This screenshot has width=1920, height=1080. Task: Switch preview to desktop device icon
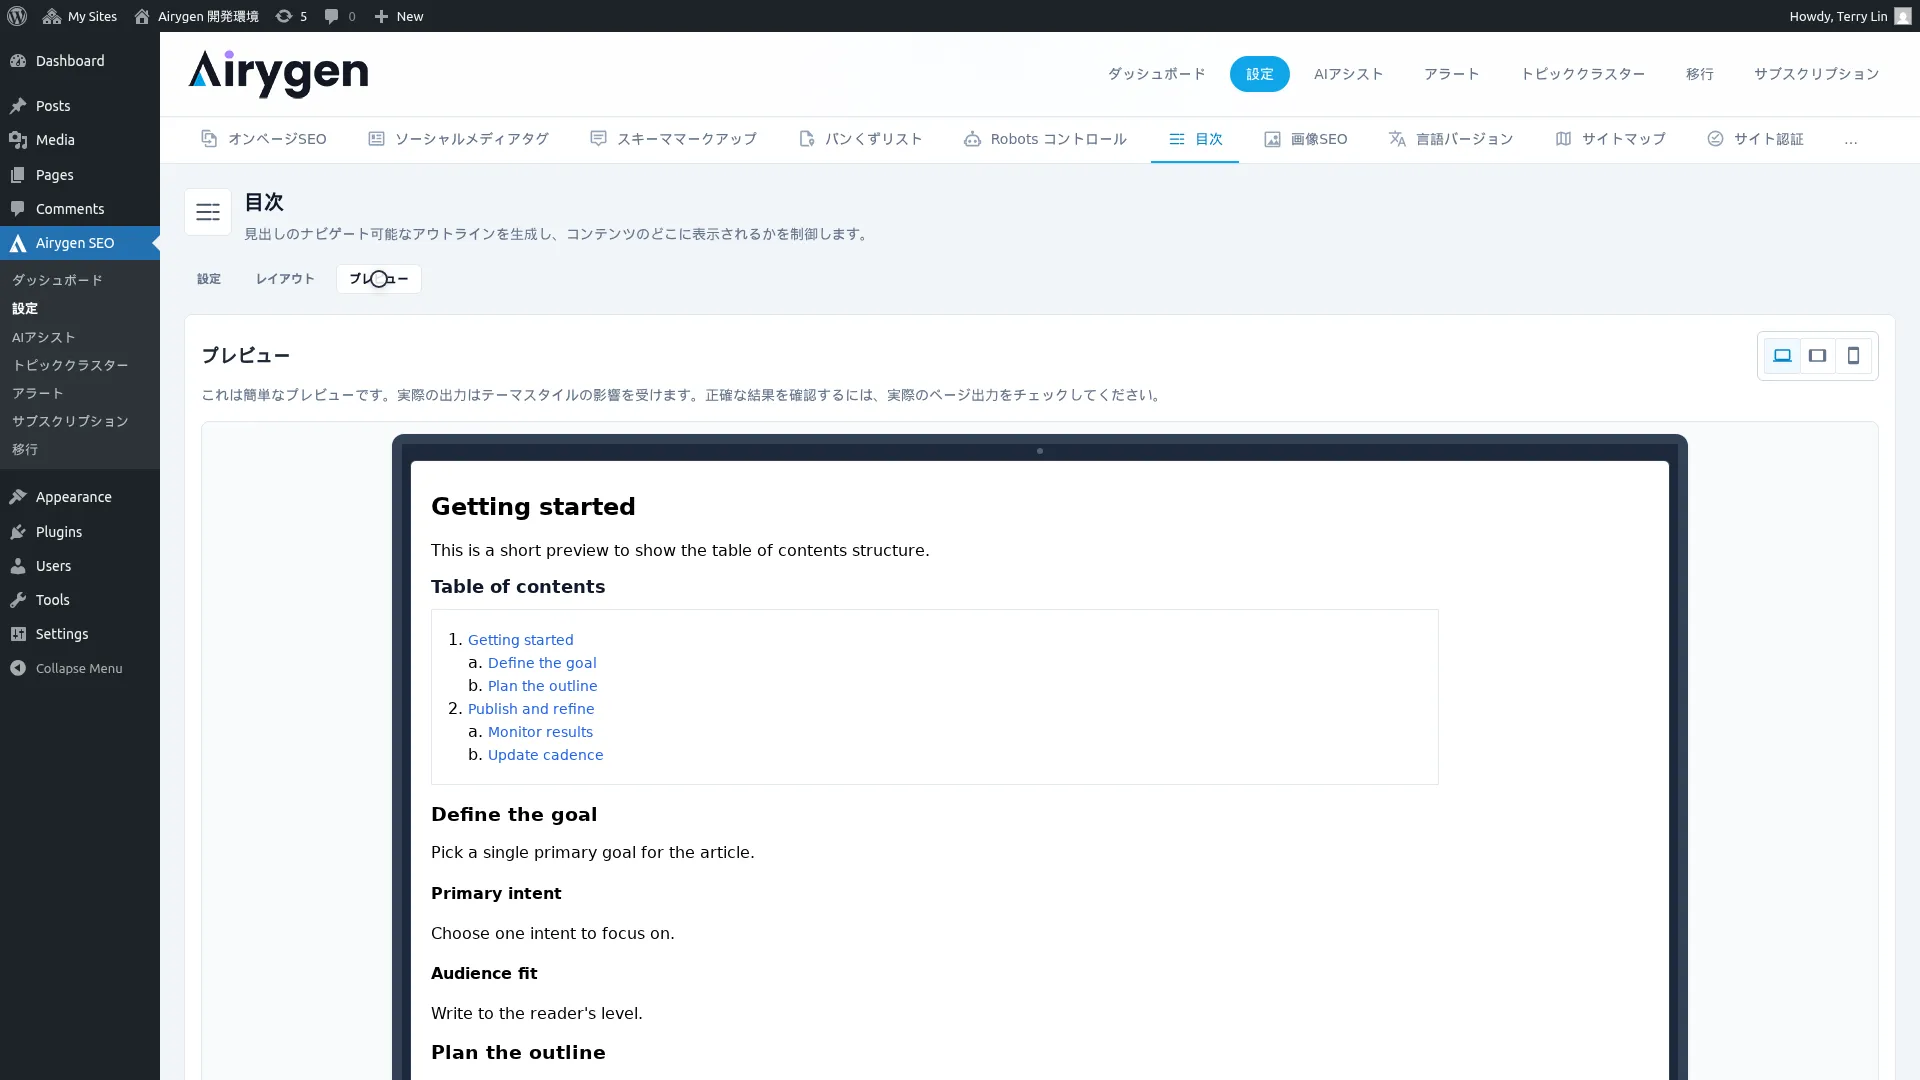click(x=1782, y=356)
